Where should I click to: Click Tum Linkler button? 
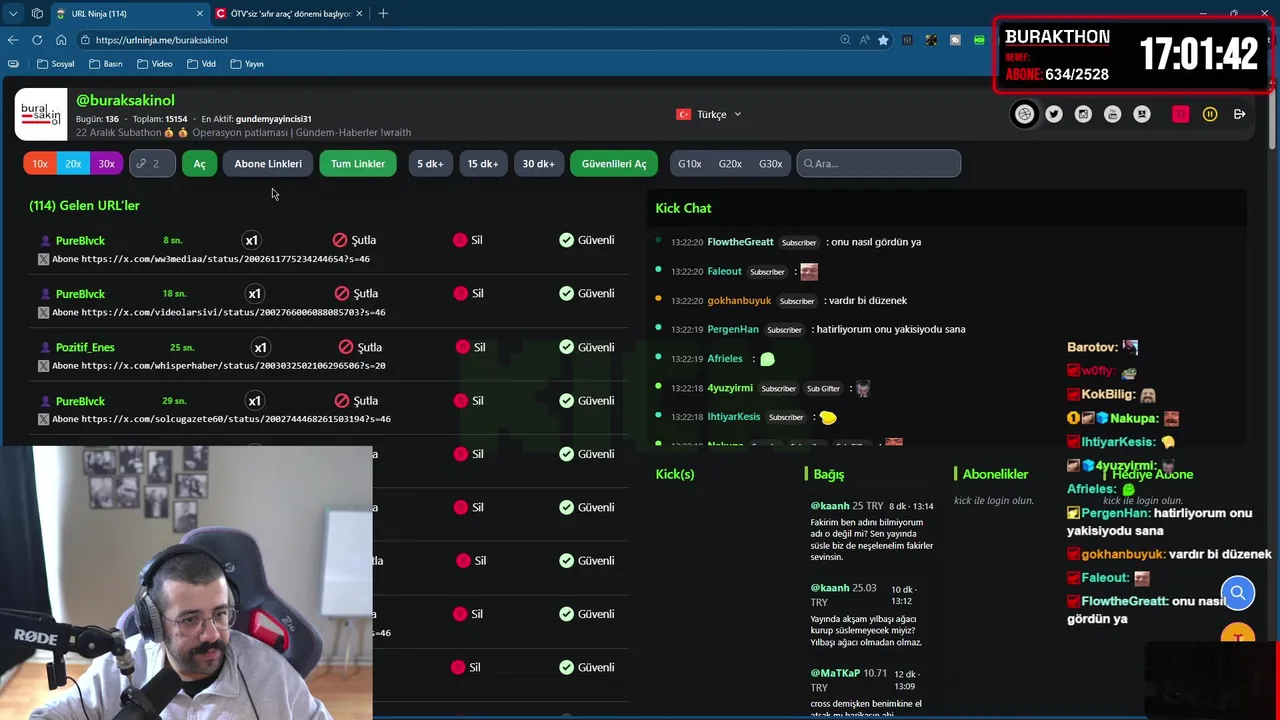coord(358,163)
